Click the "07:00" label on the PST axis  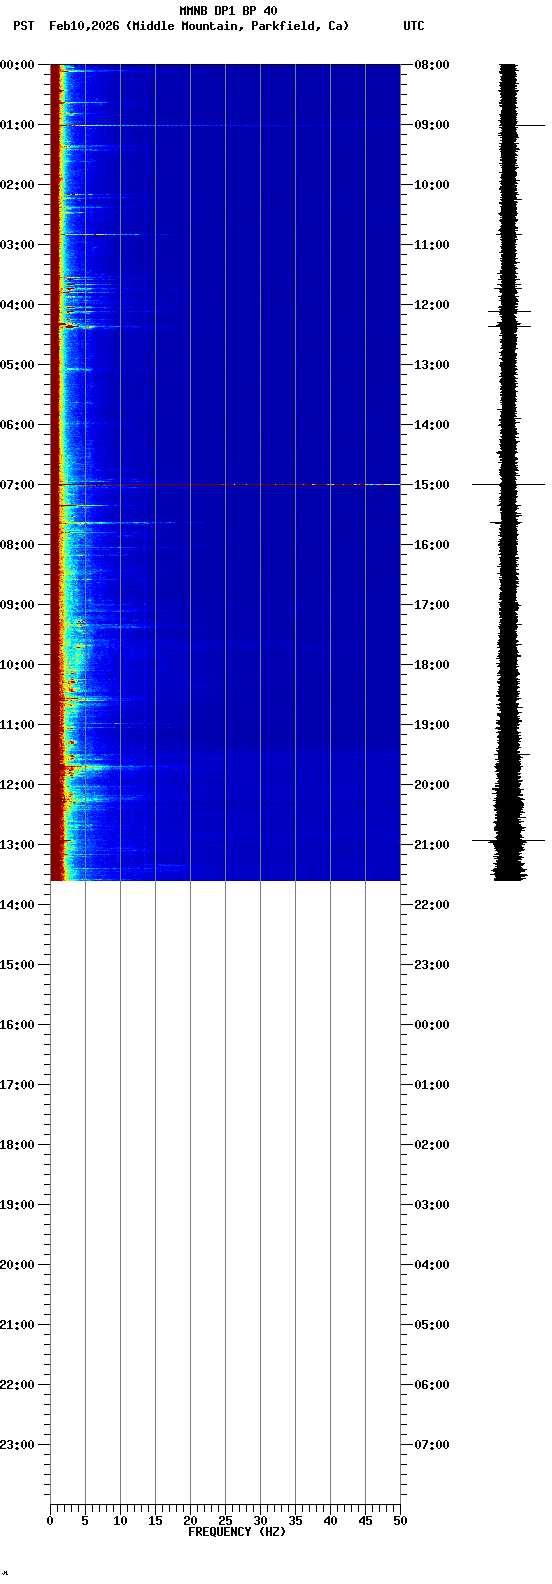[x=17, y=485]
